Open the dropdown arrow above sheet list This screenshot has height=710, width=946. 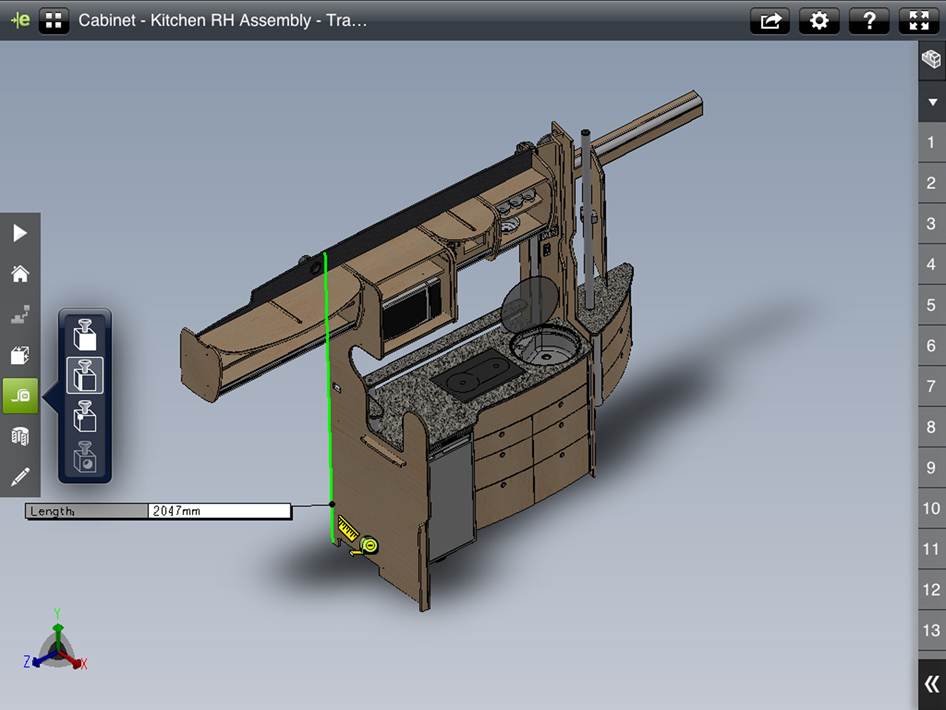[x=931, y=101]
